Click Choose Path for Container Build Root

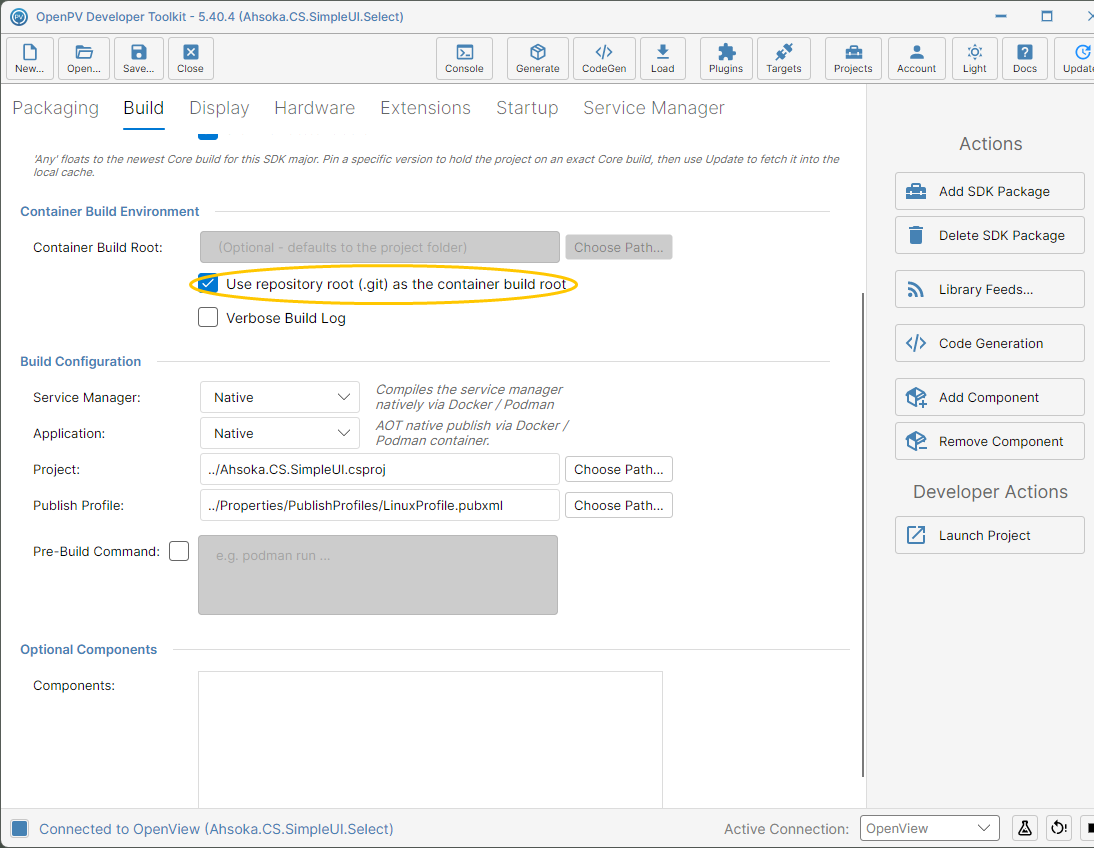click(618, 247)
